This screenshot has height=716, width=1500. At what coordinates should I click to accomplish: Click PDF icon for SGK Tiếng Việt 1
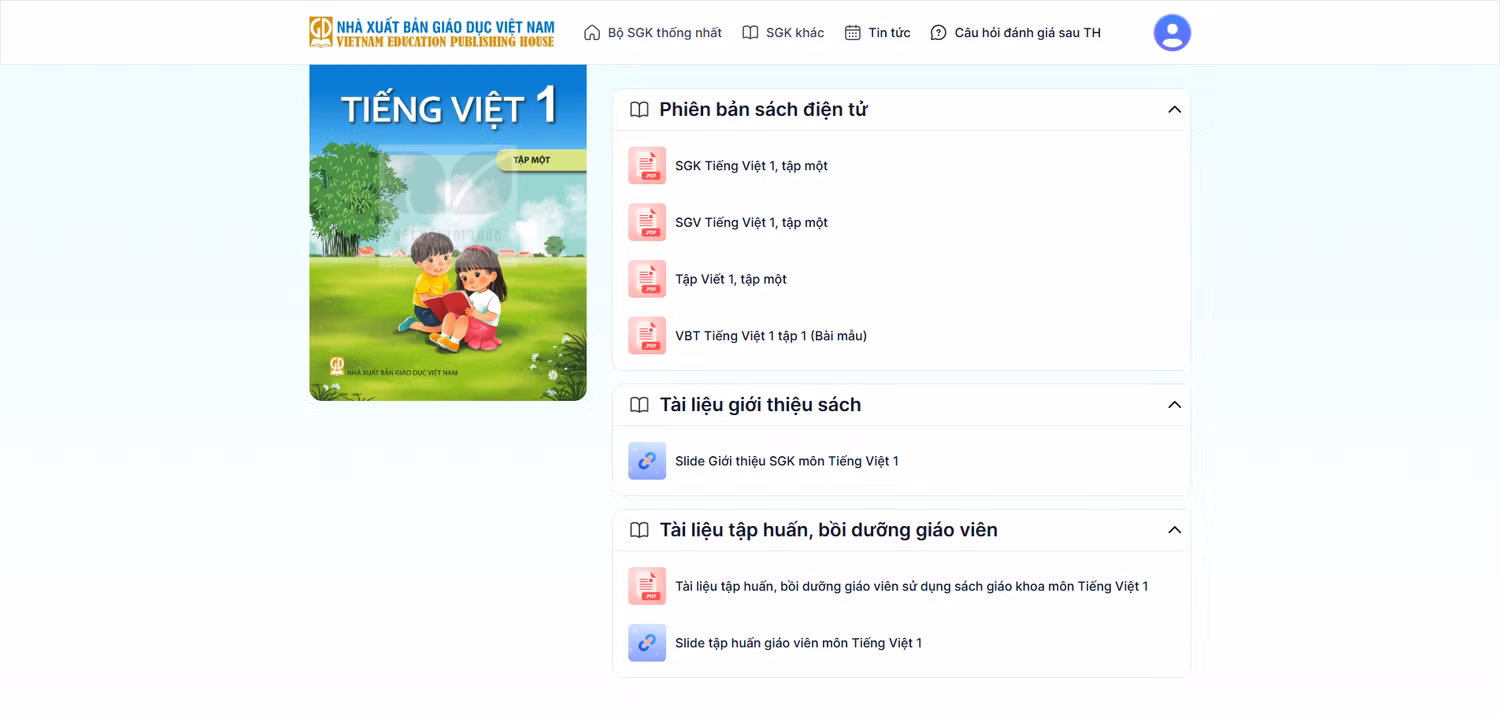pos(647,166)
